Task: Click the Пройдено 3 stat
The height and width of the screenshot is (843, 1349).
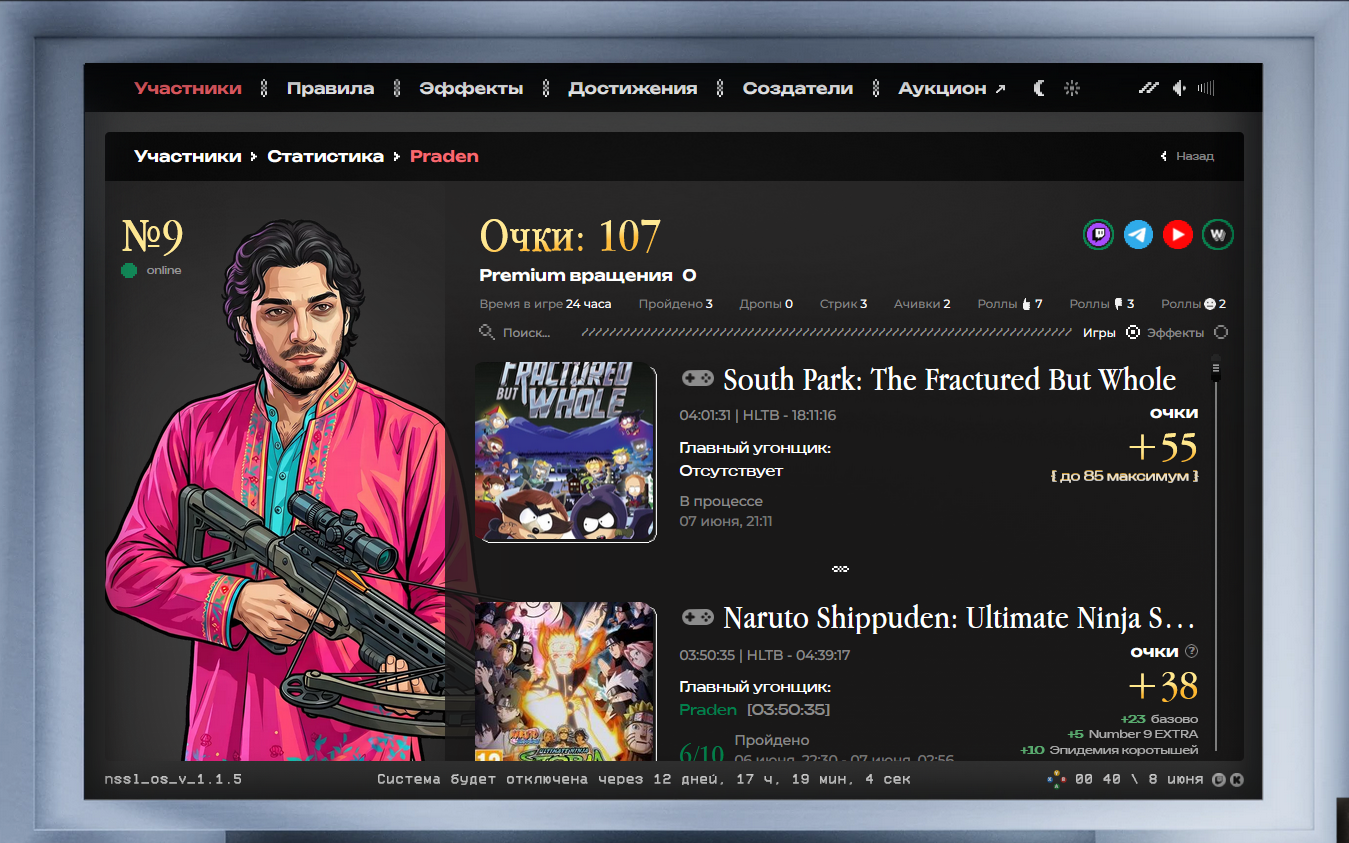Action: [676, 304]
